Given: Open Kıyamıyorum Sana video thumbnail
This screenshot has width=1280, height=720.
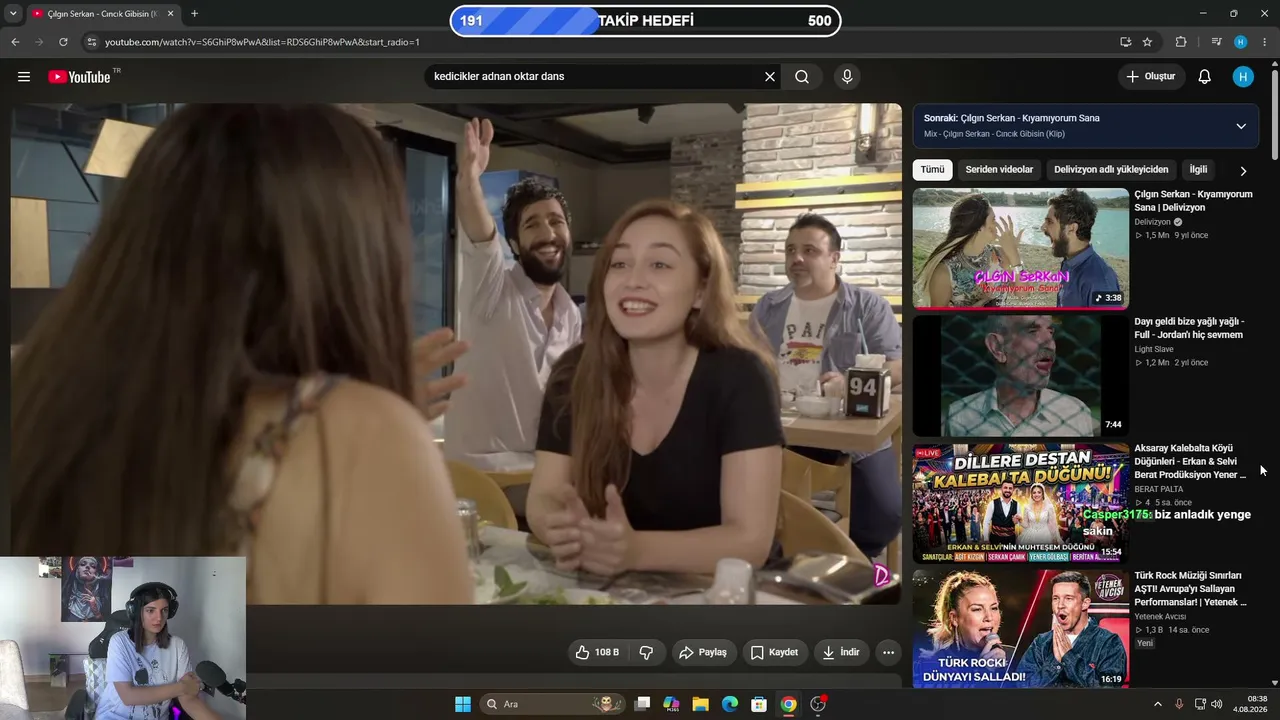Looking at the screenshot, I should (x=1020, y=248).
